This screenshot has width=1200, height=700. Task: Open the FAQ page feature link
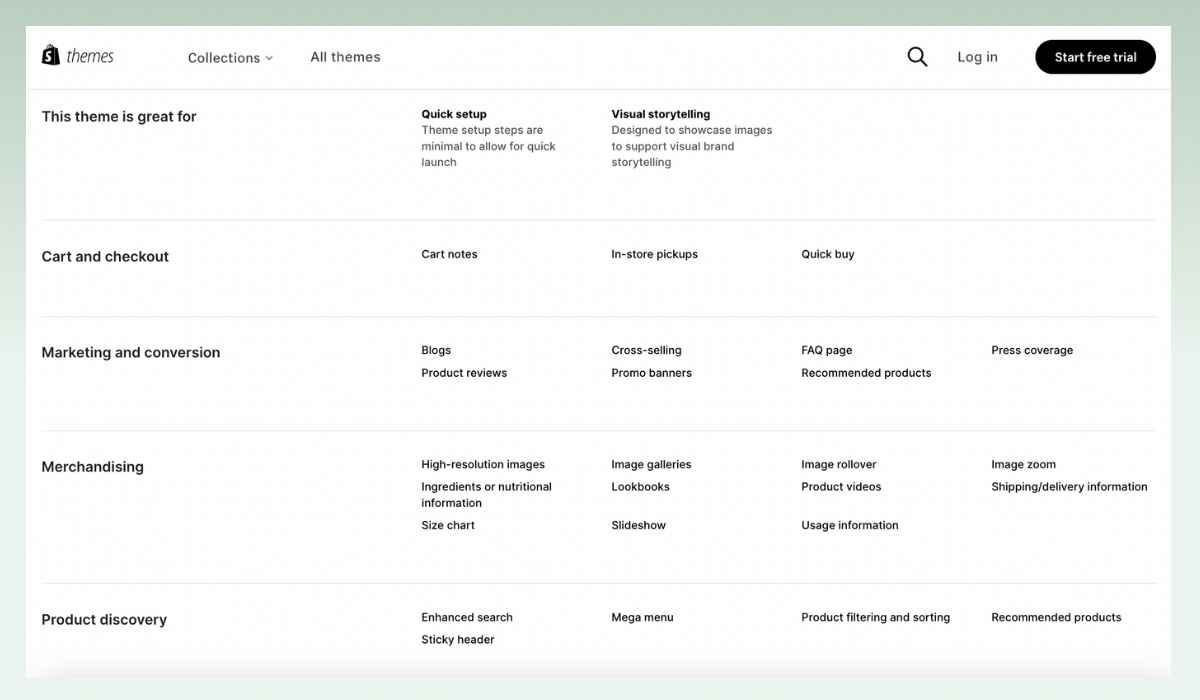(826, 350)
